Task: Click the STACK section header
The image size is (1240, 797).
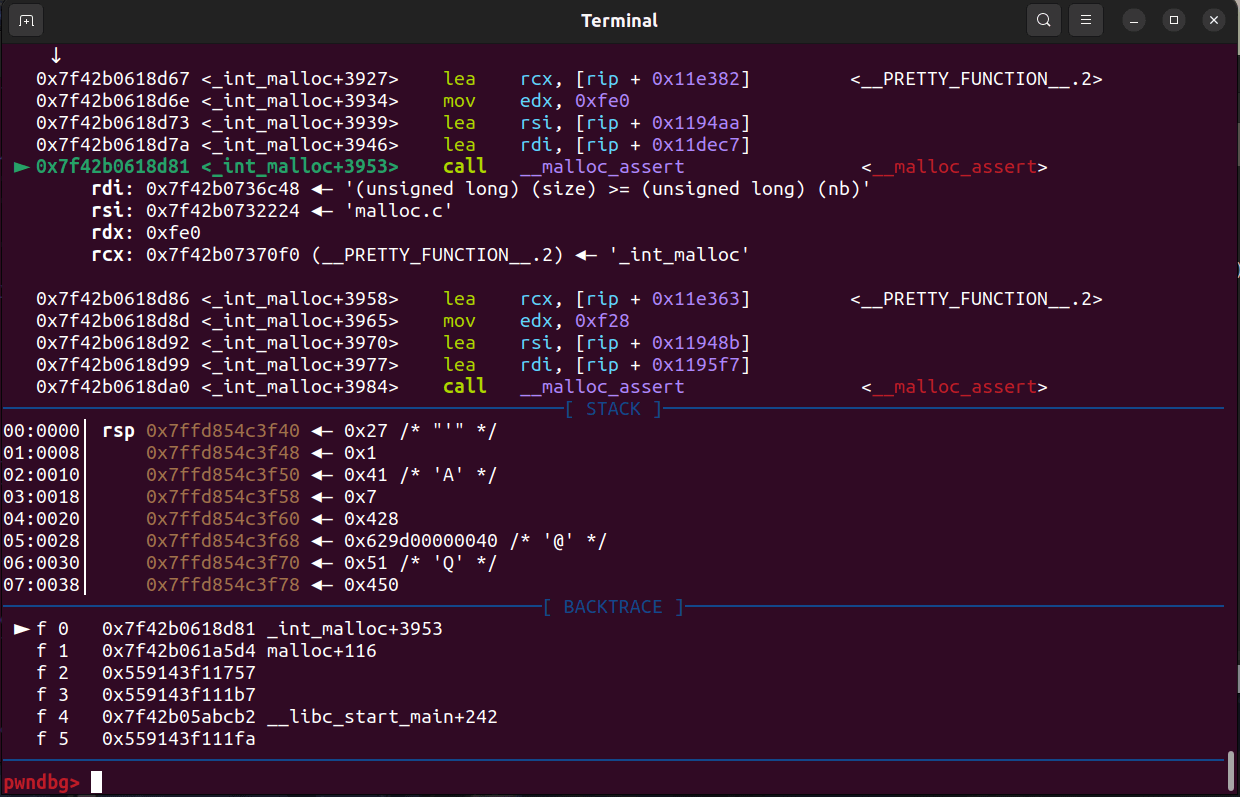Action: click(613, 409)
